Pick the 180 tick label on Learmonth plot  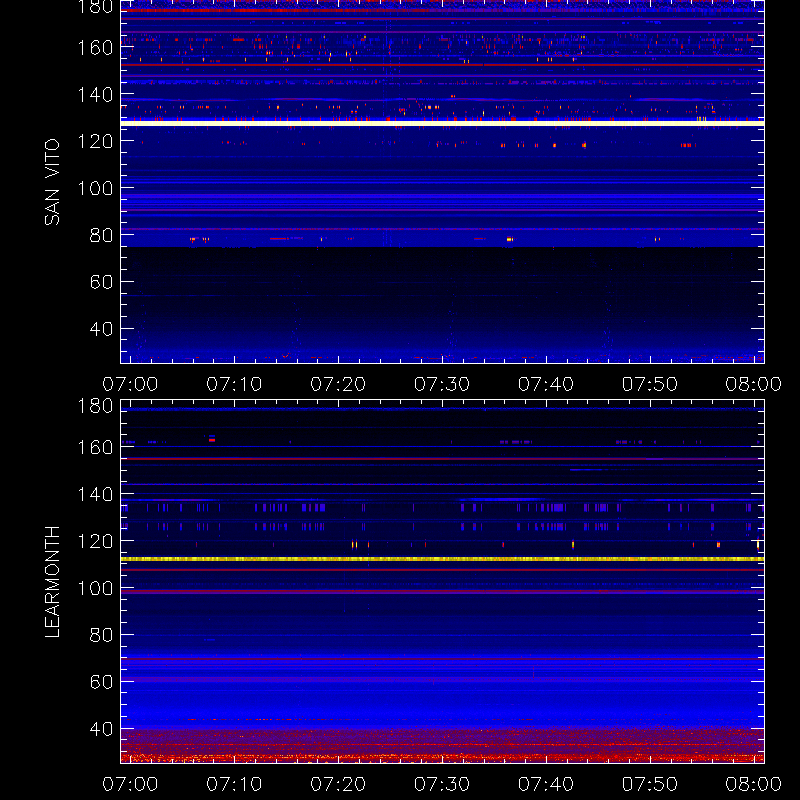click(95, 406)
